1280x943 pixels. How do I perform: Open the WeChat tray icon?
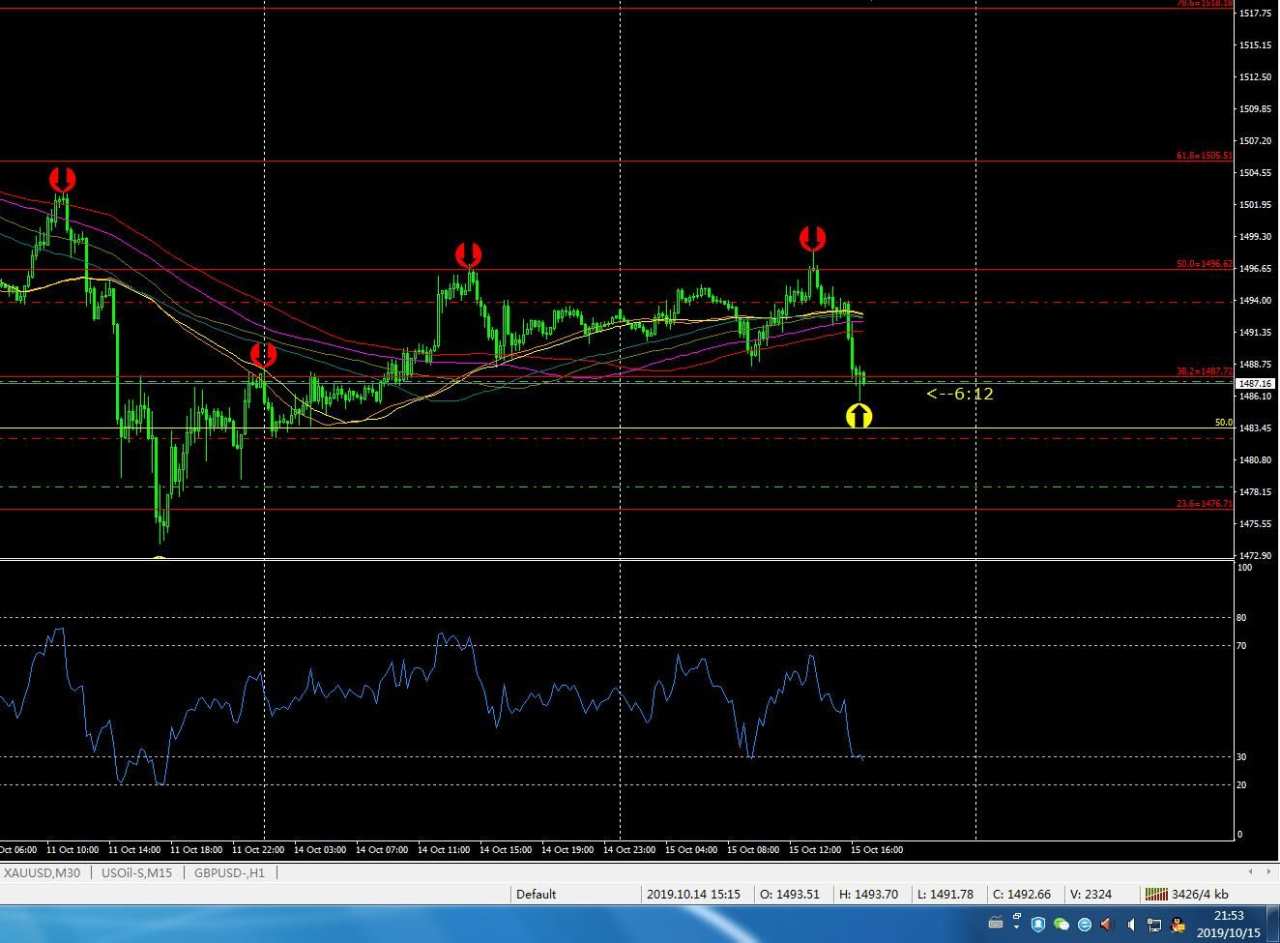coord(1062,924)
